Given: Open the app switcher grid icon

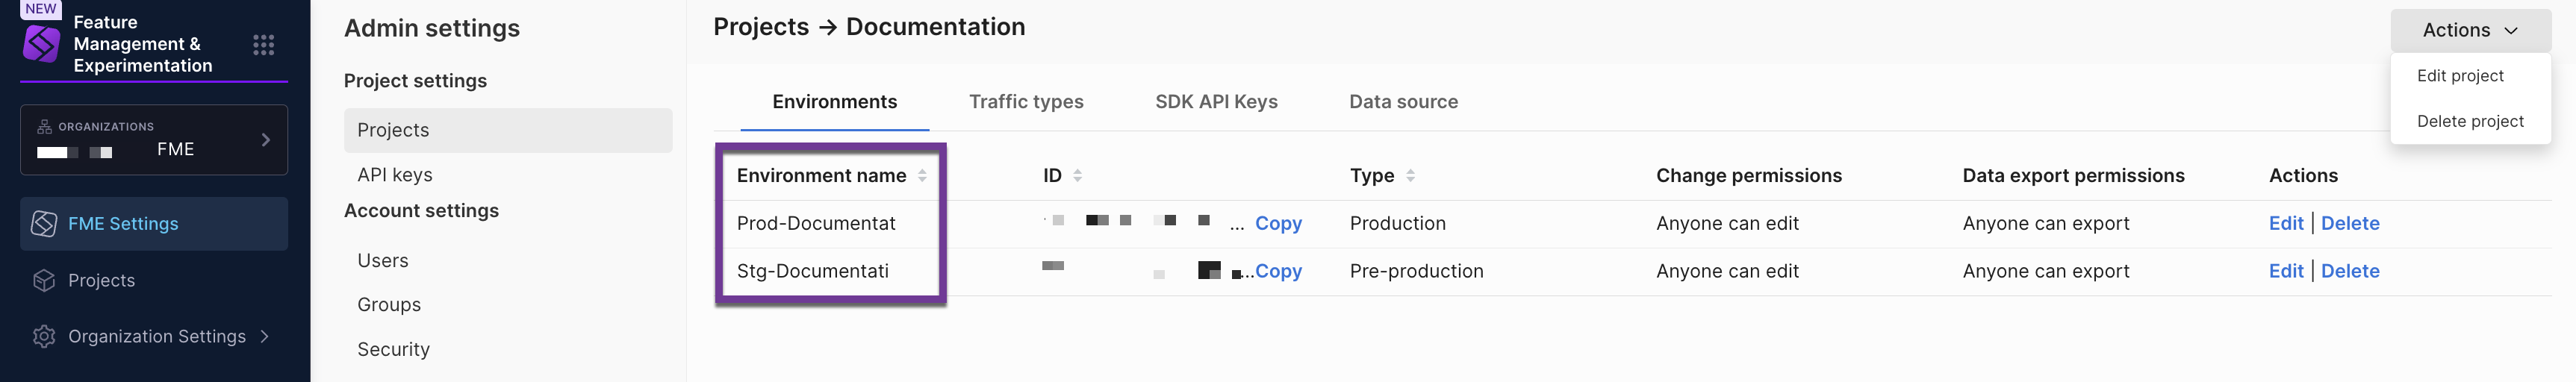Looking at the screenshot, I should coord(263,44).
